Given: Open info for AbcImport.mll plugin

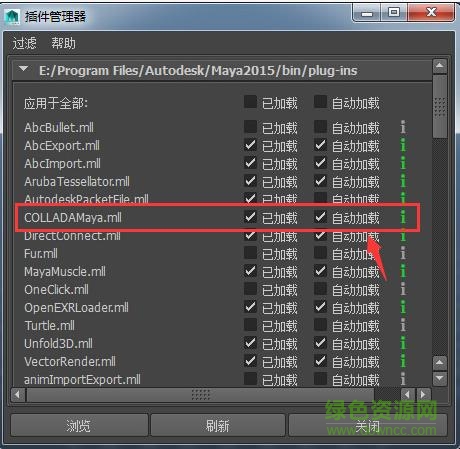Looking at the screenshot, I should tap(403, 163).
